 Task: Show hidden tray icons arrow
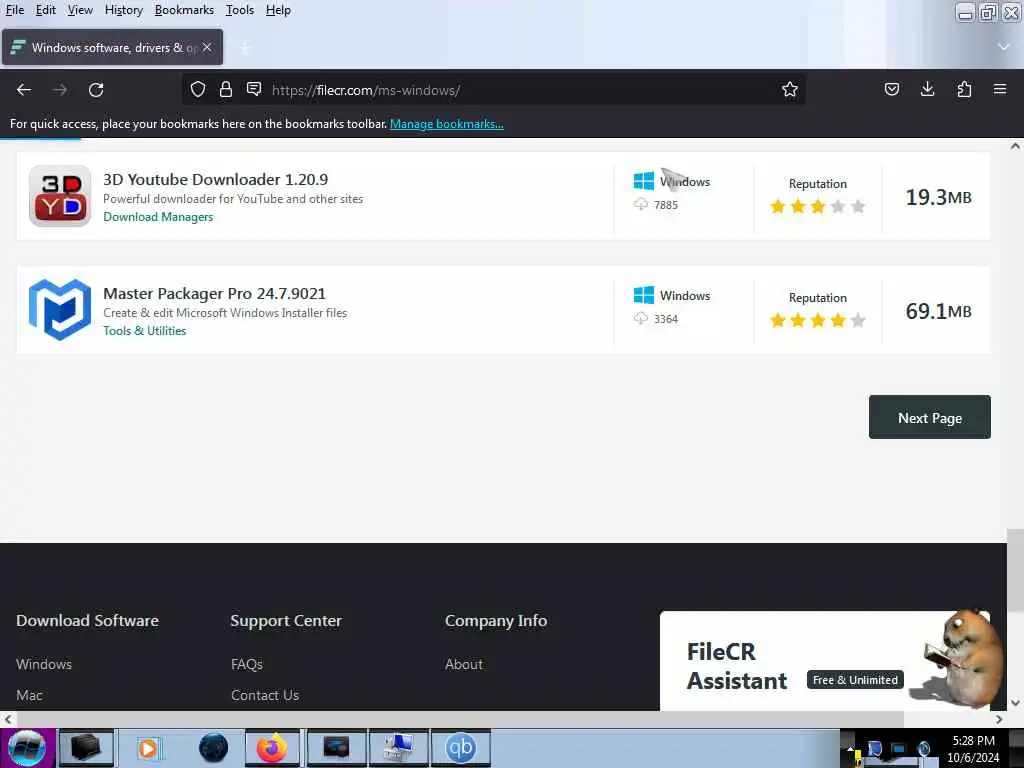click(850, 749)
